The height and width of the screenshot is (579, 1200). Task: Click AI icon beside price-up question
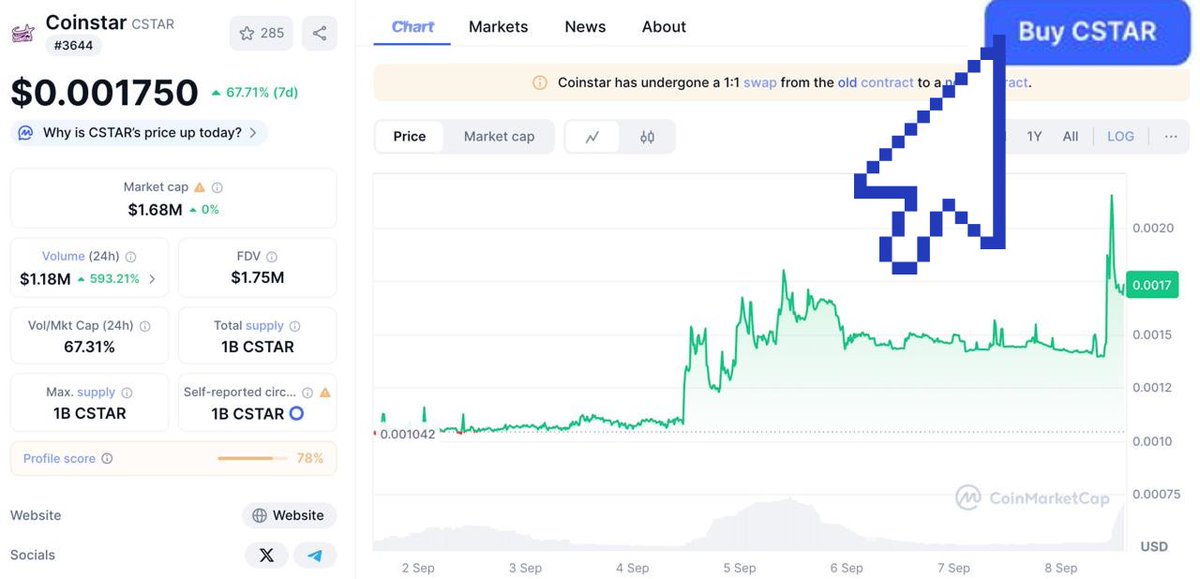pyautogui.click(x=26, y=132)
